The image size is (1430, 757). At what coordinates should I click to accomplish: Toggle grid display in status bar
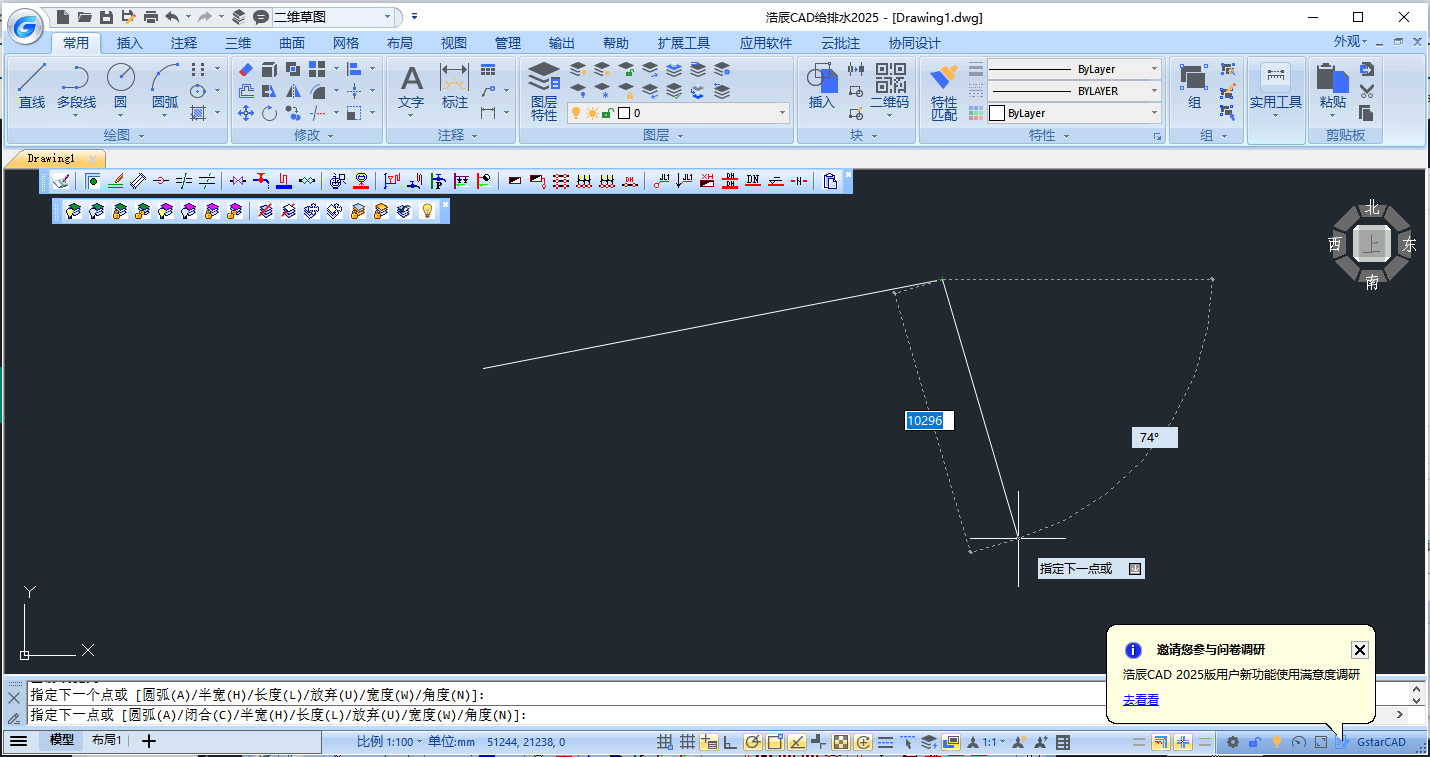pos(688,742)
